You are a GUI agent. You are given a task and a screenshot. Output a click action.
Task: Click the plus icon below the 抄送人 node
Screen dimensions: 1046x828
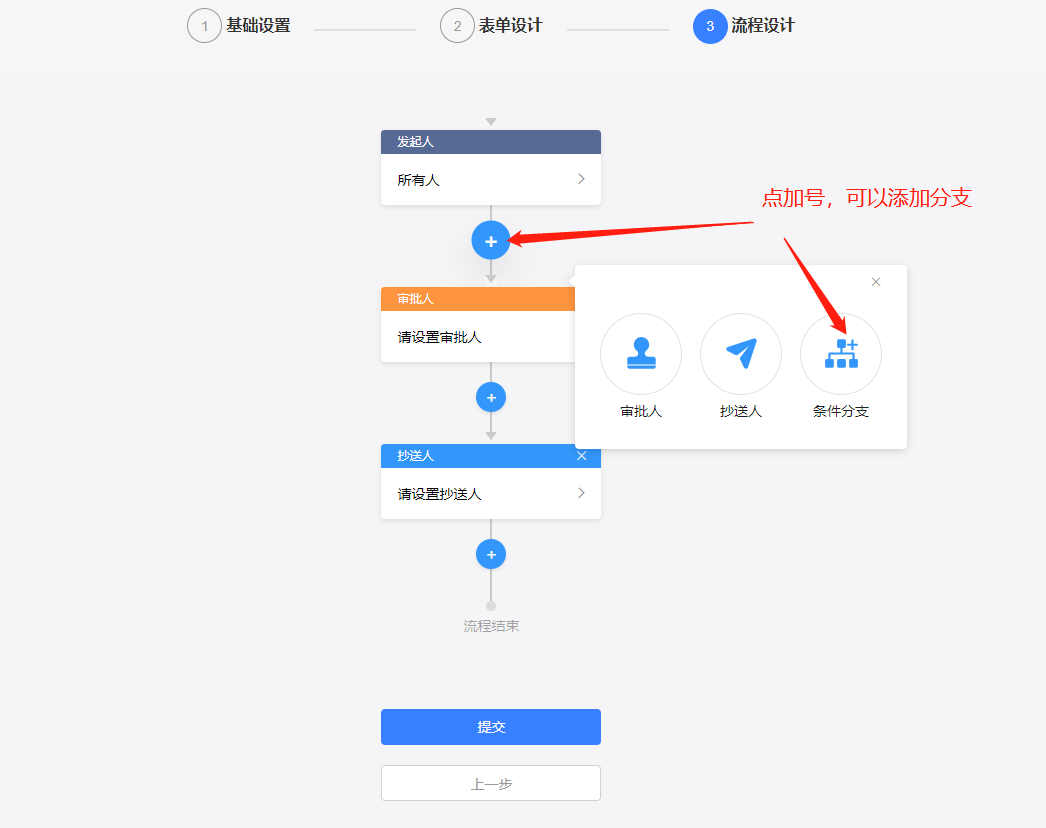[x=491, y=554]
